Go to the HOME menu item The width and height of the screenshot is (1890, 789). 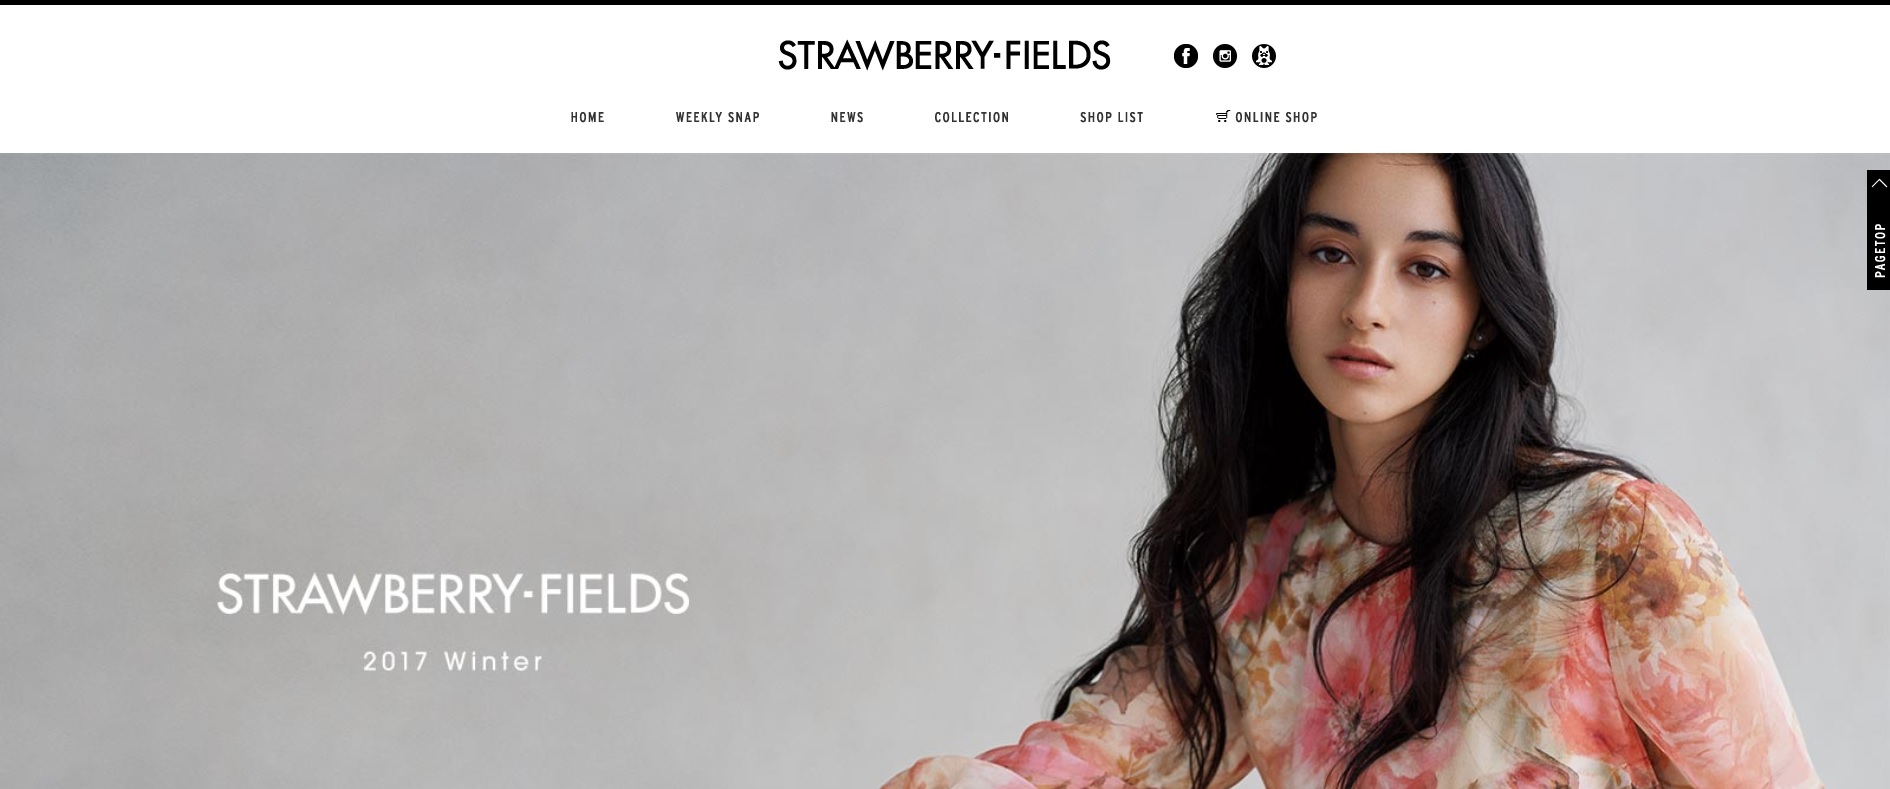click(588, 117)
